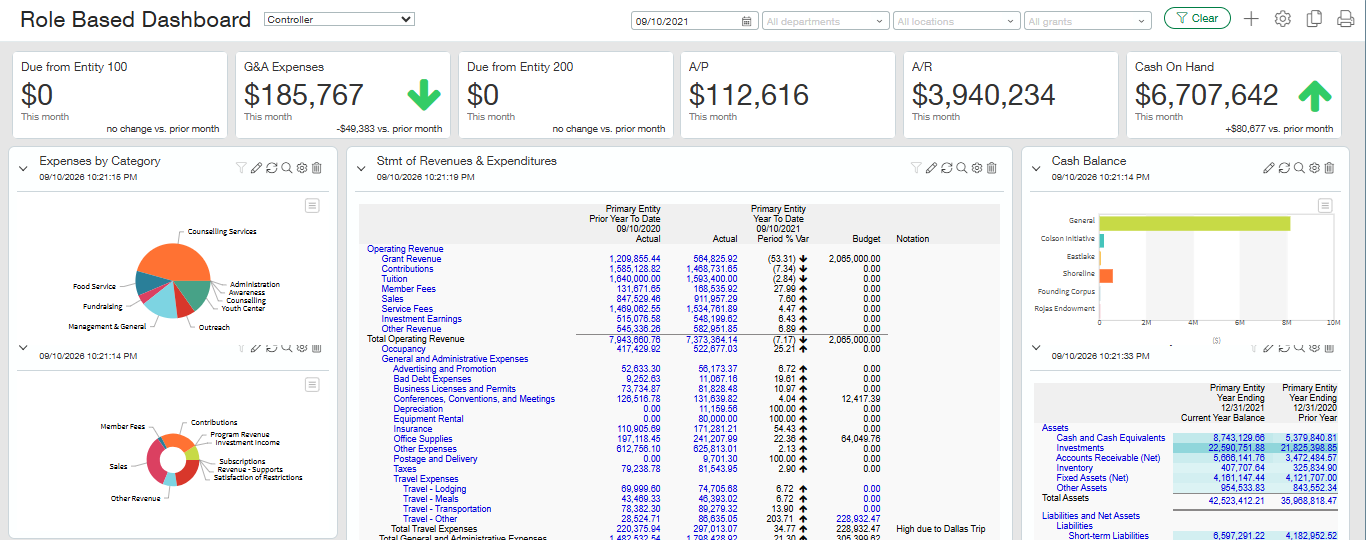
Task: Open the Fixed Assets (Net) link
Action: point(1092,478)
